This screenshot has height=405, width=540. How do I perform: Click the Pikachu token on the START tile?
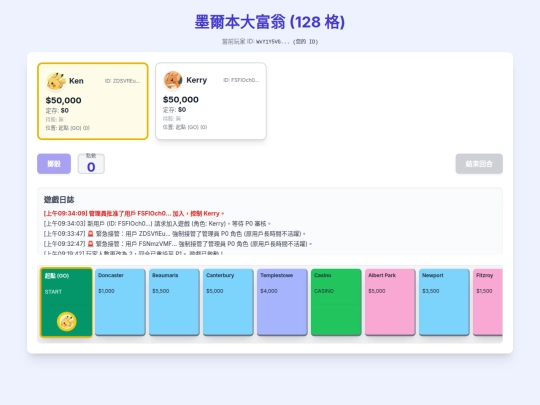pyautogui.click(x=67, y=321)
